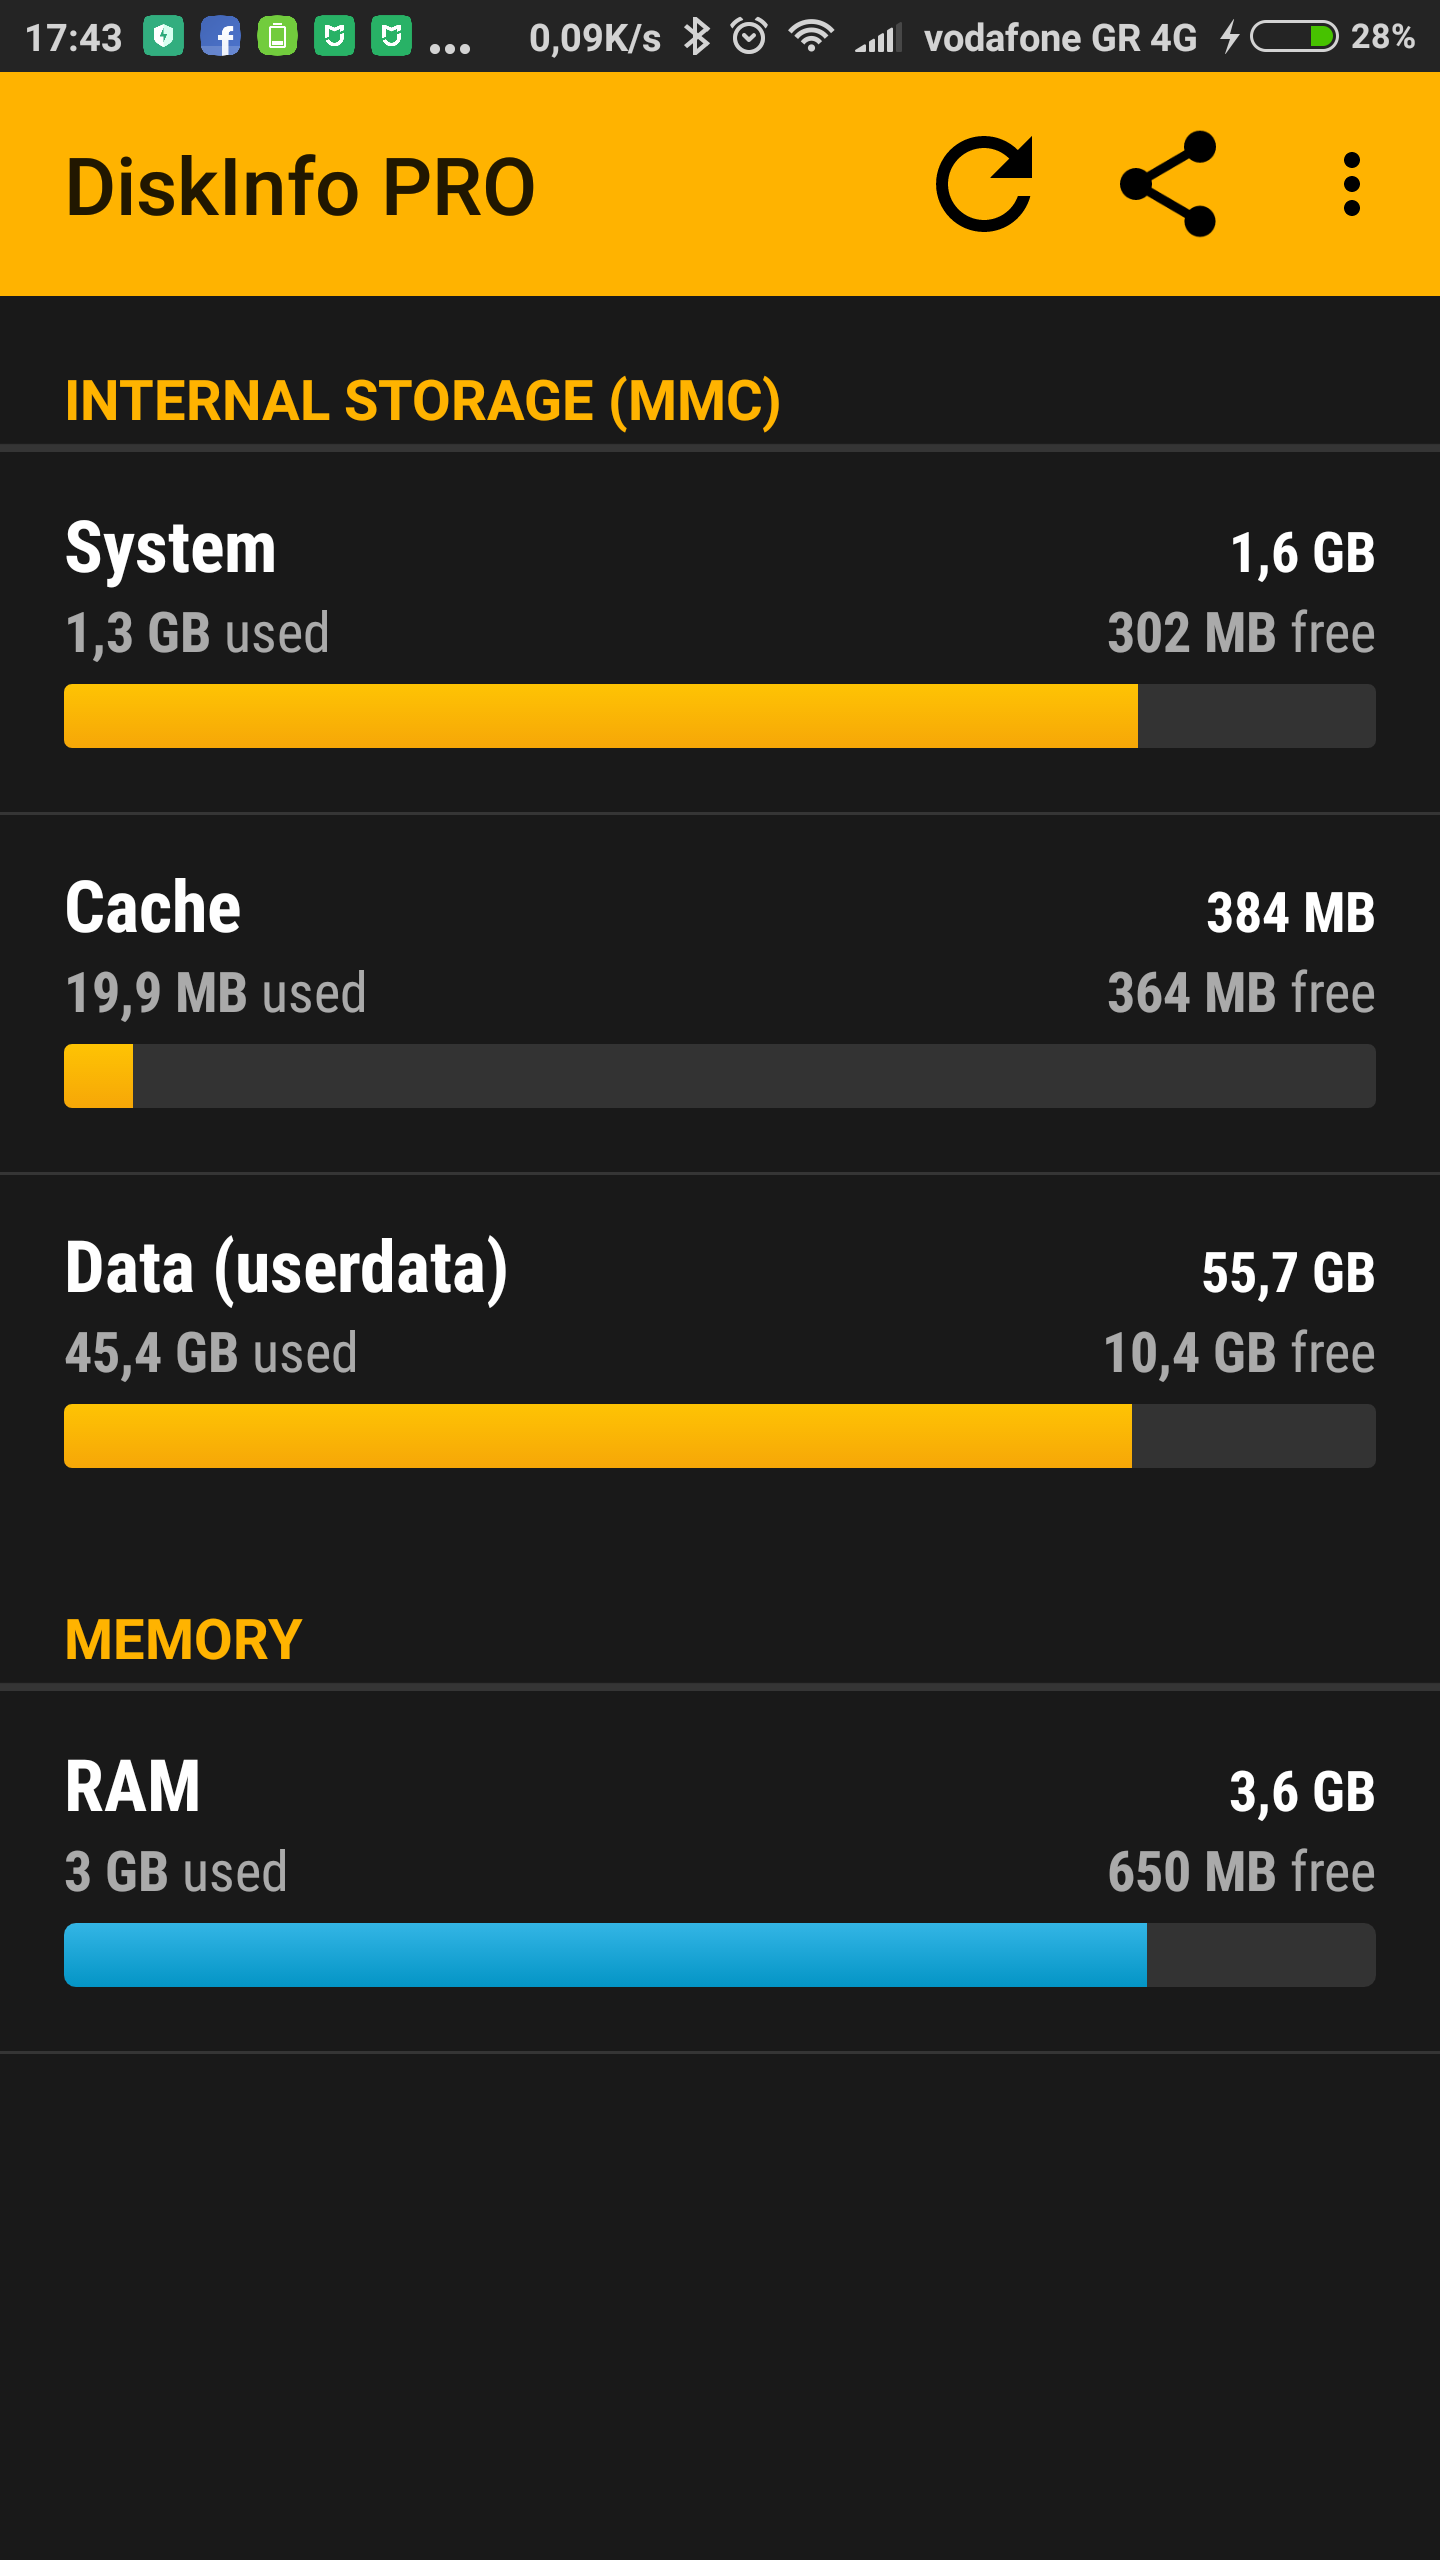Image resolution: width=1440 pixels, height=2560 pixels.
Task: Tap the refresh icon in toolbar
Action: coord(984,185)
